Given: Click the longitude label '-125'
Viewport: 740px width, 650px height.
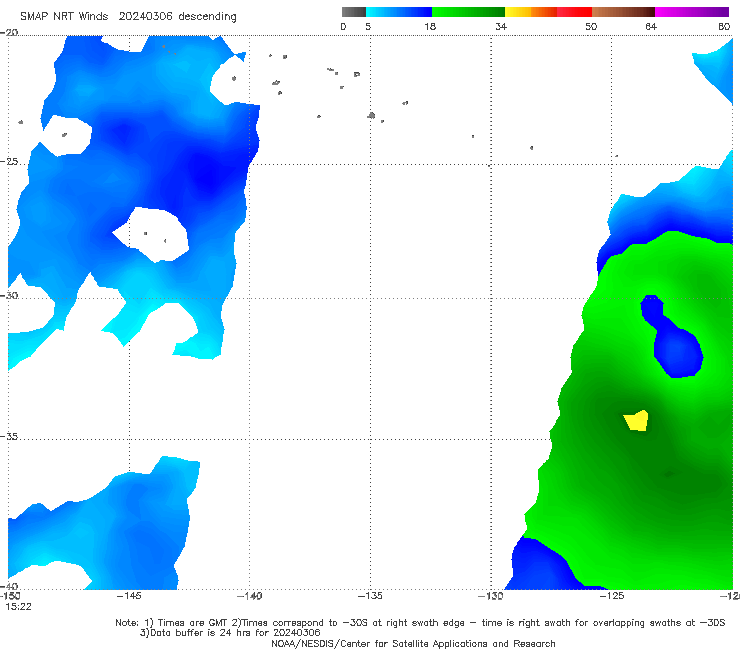Looking at the screenshot, I should [x=612, y=596].
